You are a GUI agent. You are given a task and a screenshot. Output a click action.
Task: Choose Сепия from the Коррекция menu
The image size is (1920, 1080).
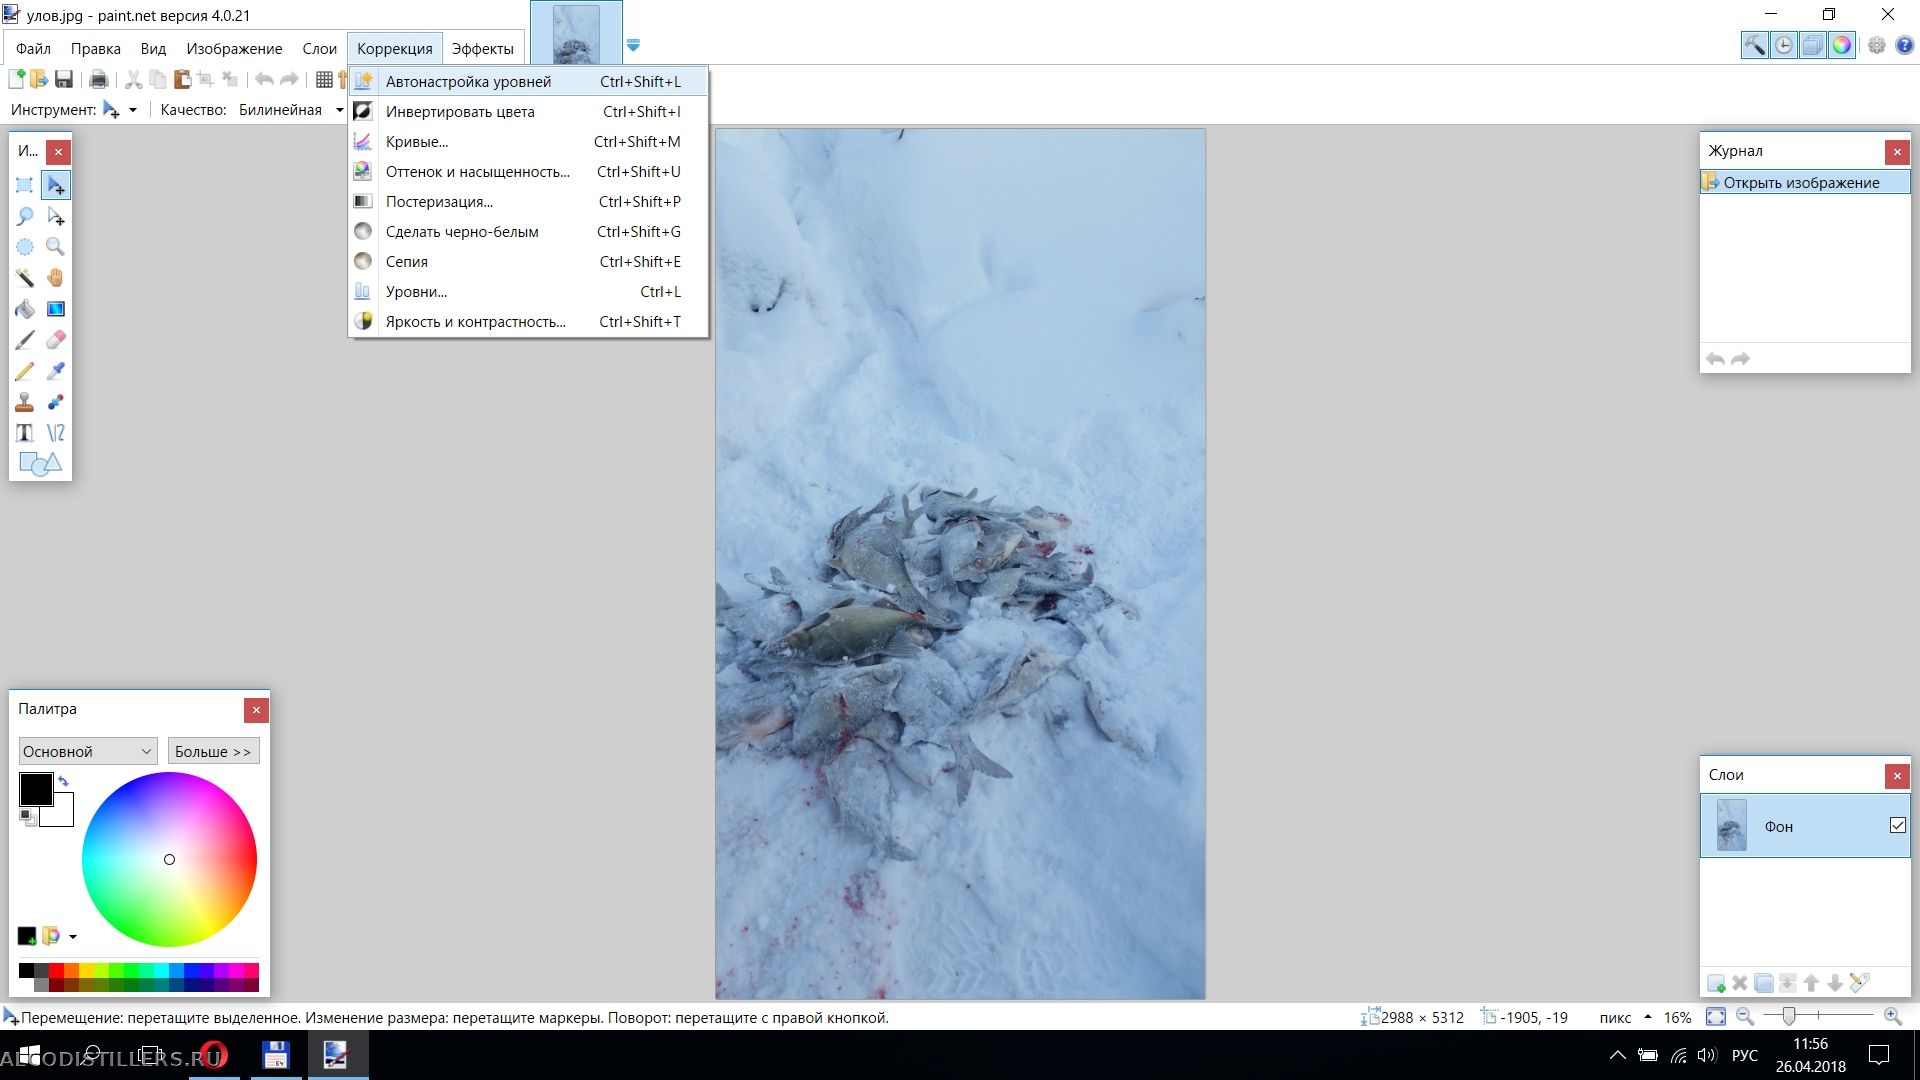pyautogui.click(x=407, y=262)
